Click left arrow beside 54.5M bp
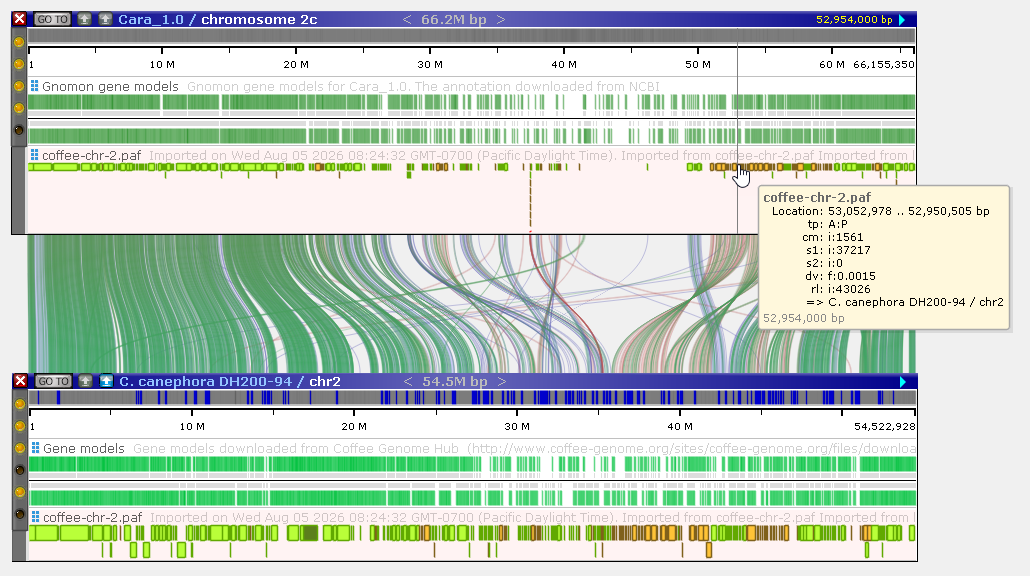This screenshot has height=576, width=1030. click(x=408, y=382)
